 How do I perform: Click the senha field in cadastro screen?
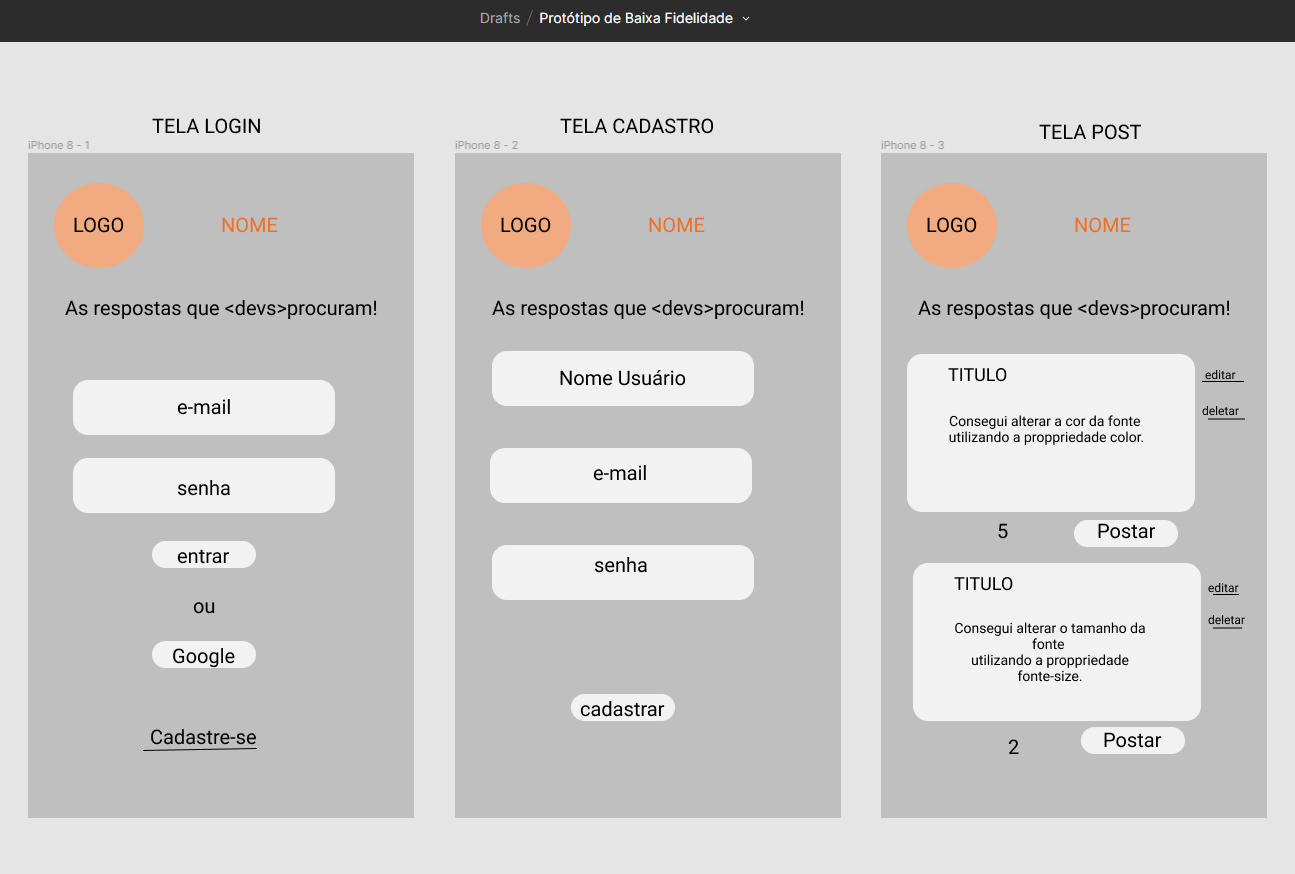[x=623, y=572]
